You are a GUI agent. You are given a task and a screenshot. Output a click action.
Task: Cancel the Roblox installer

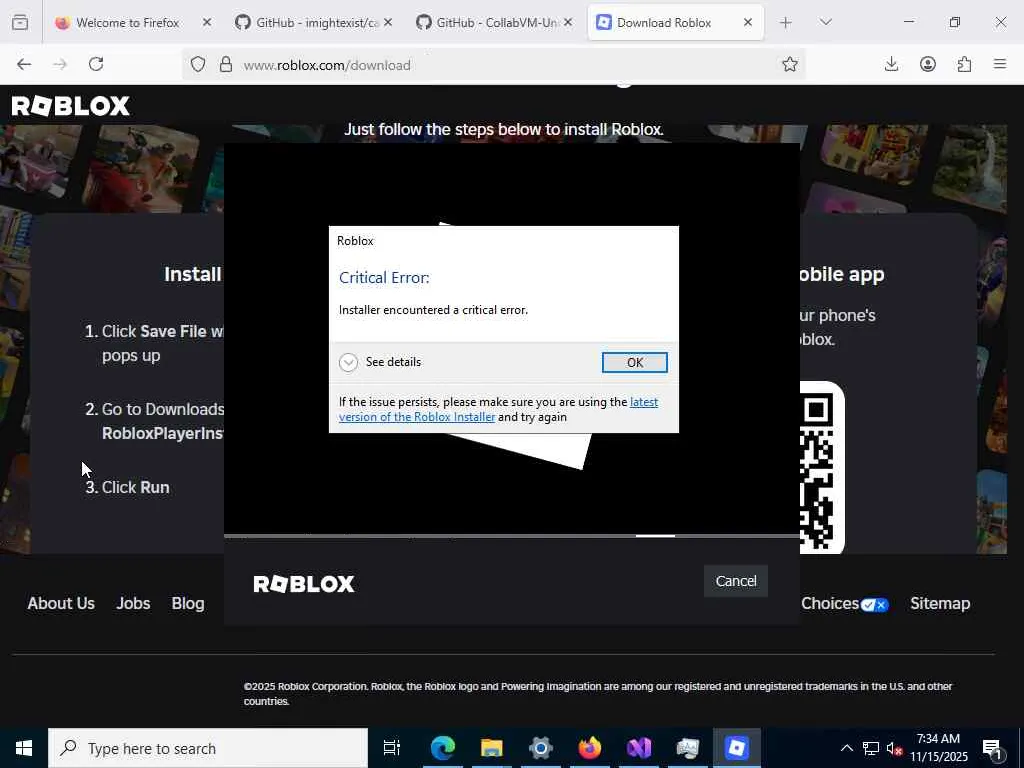[735, 581]
